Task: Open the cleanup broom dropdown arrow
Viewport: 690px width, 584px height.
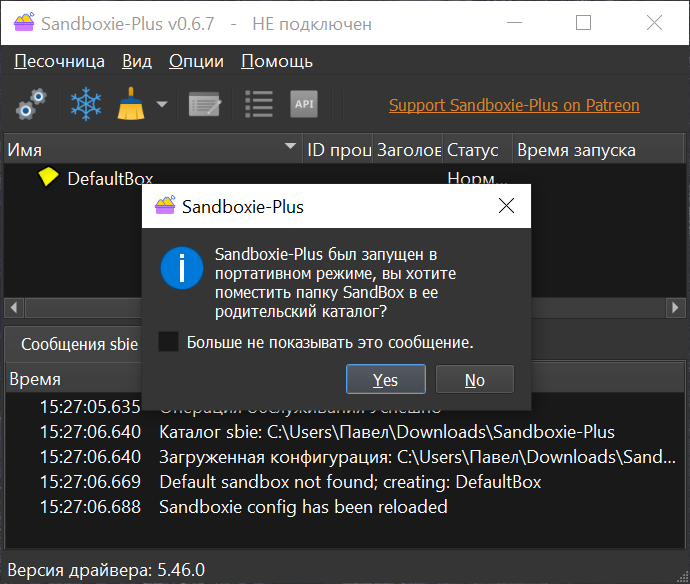Action: pos(162,104)
